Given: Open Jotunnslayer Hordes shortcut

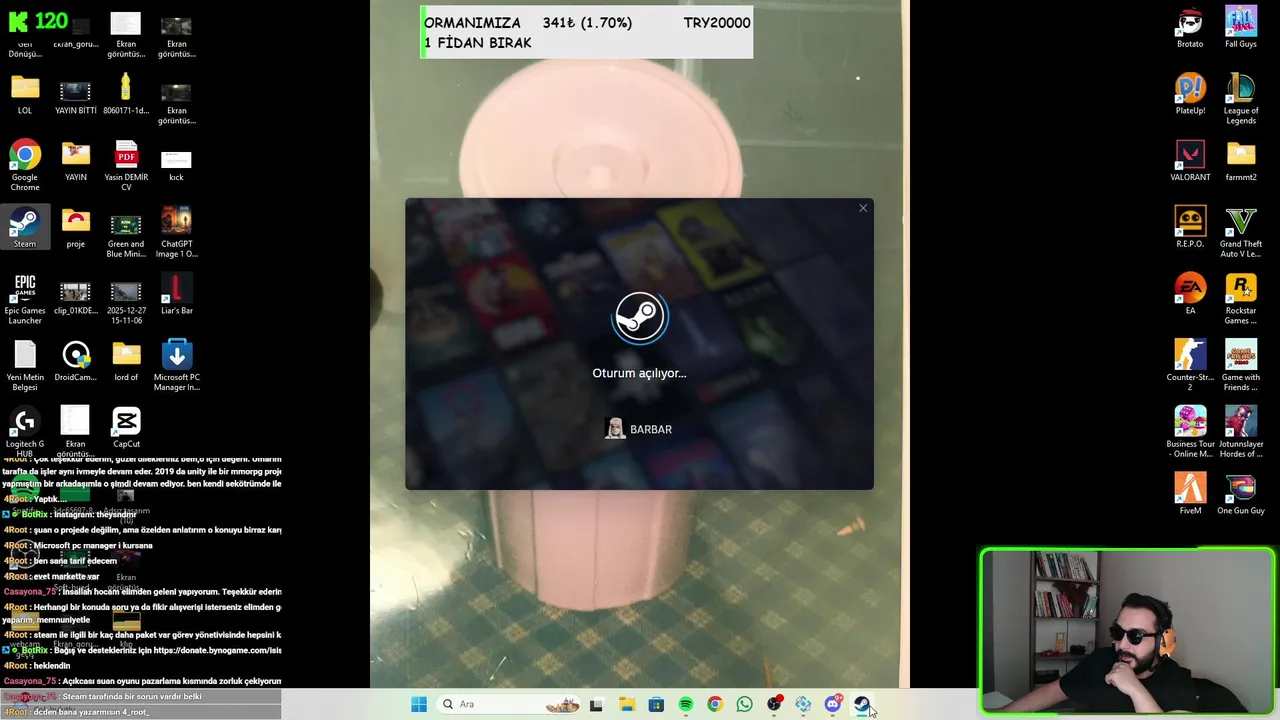Looking at the screenshot, I should tap(1241, 433).
